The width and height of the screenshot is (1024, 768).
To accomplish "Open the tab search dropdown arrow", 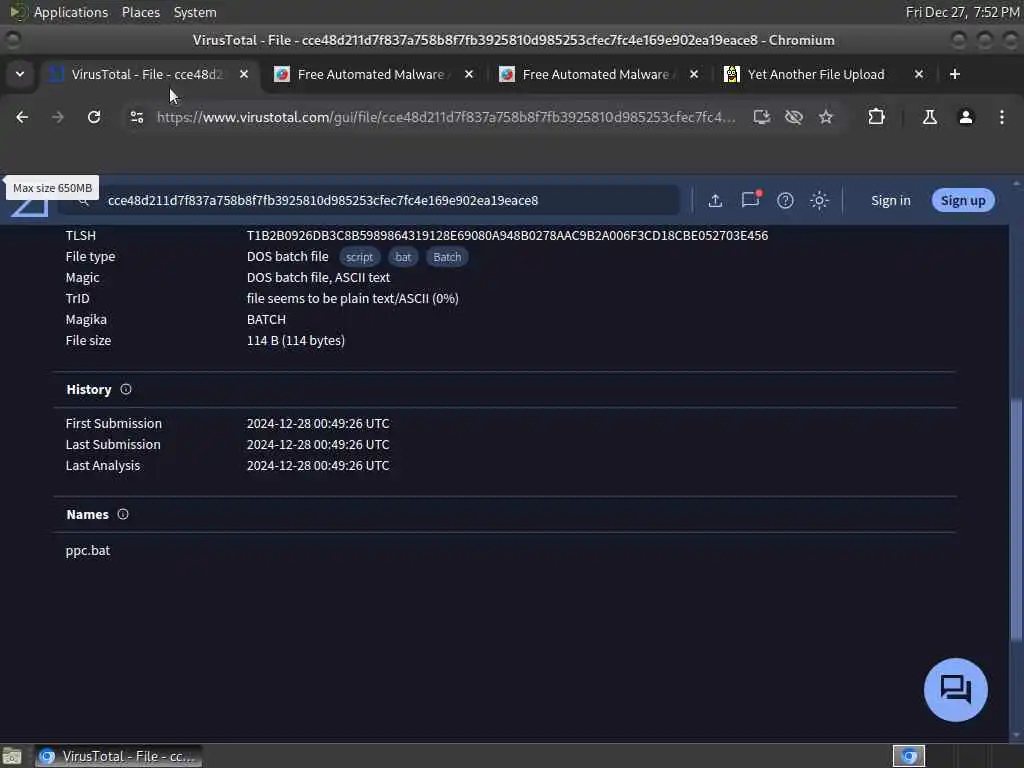I will coord(20,74).
